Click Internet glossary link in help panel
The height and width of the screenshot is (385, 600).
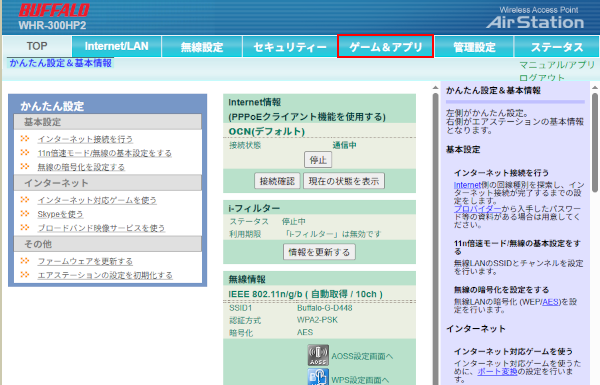(x=467, y=185)
